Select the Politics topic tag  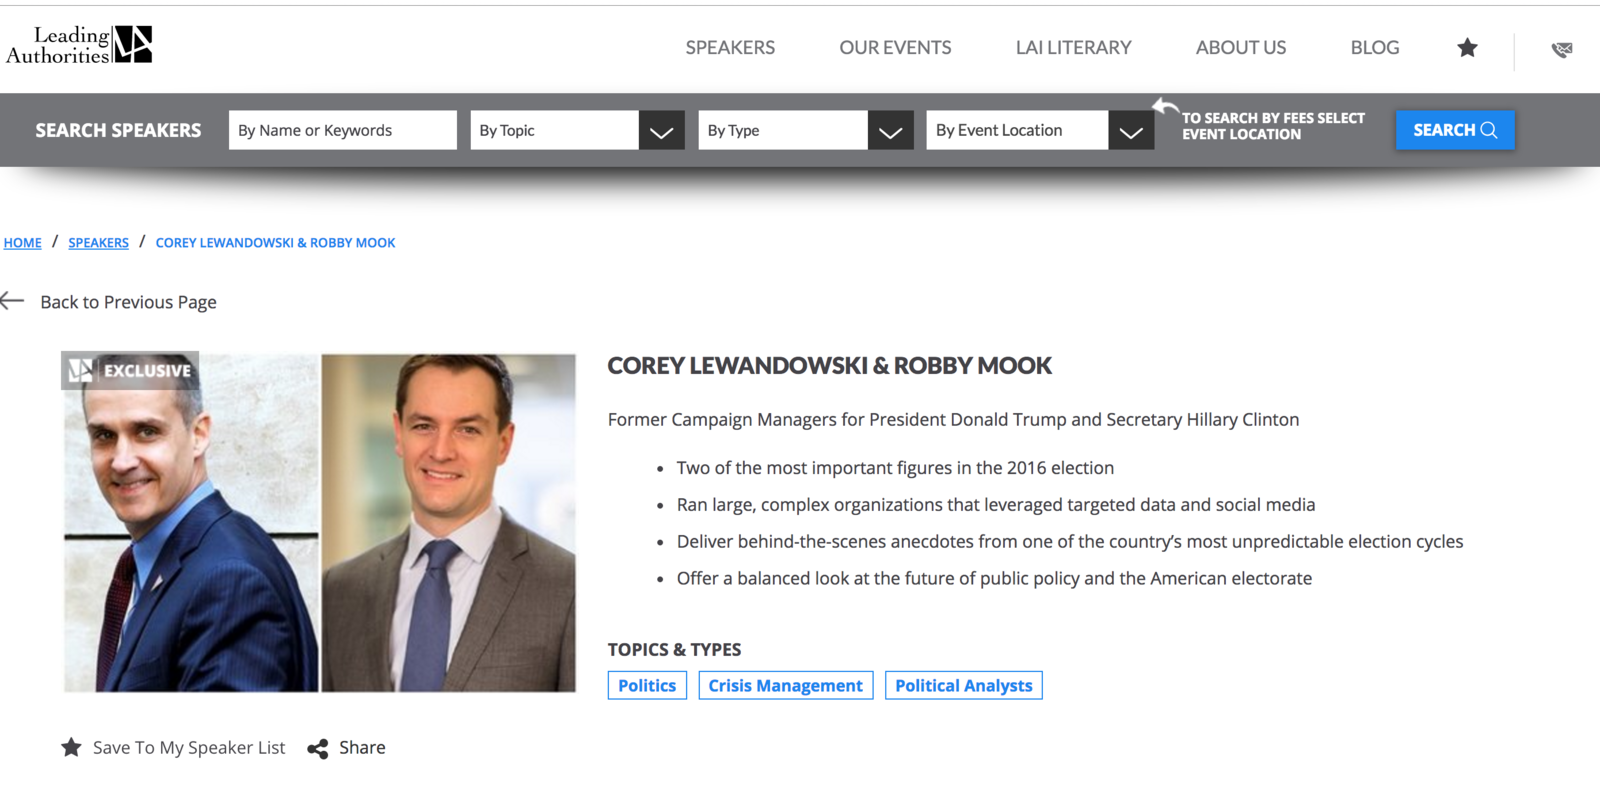647,686
